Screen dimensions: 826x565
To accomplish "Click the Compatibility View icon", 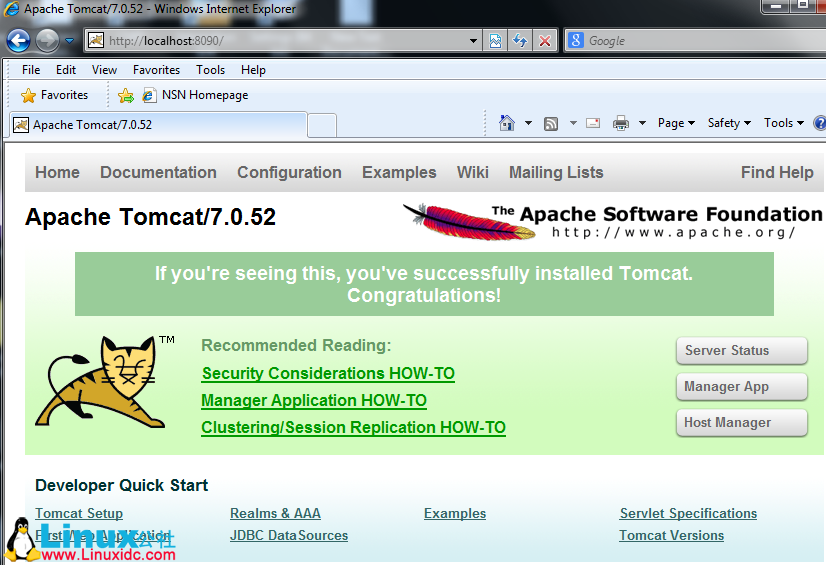I will [495, 41].
